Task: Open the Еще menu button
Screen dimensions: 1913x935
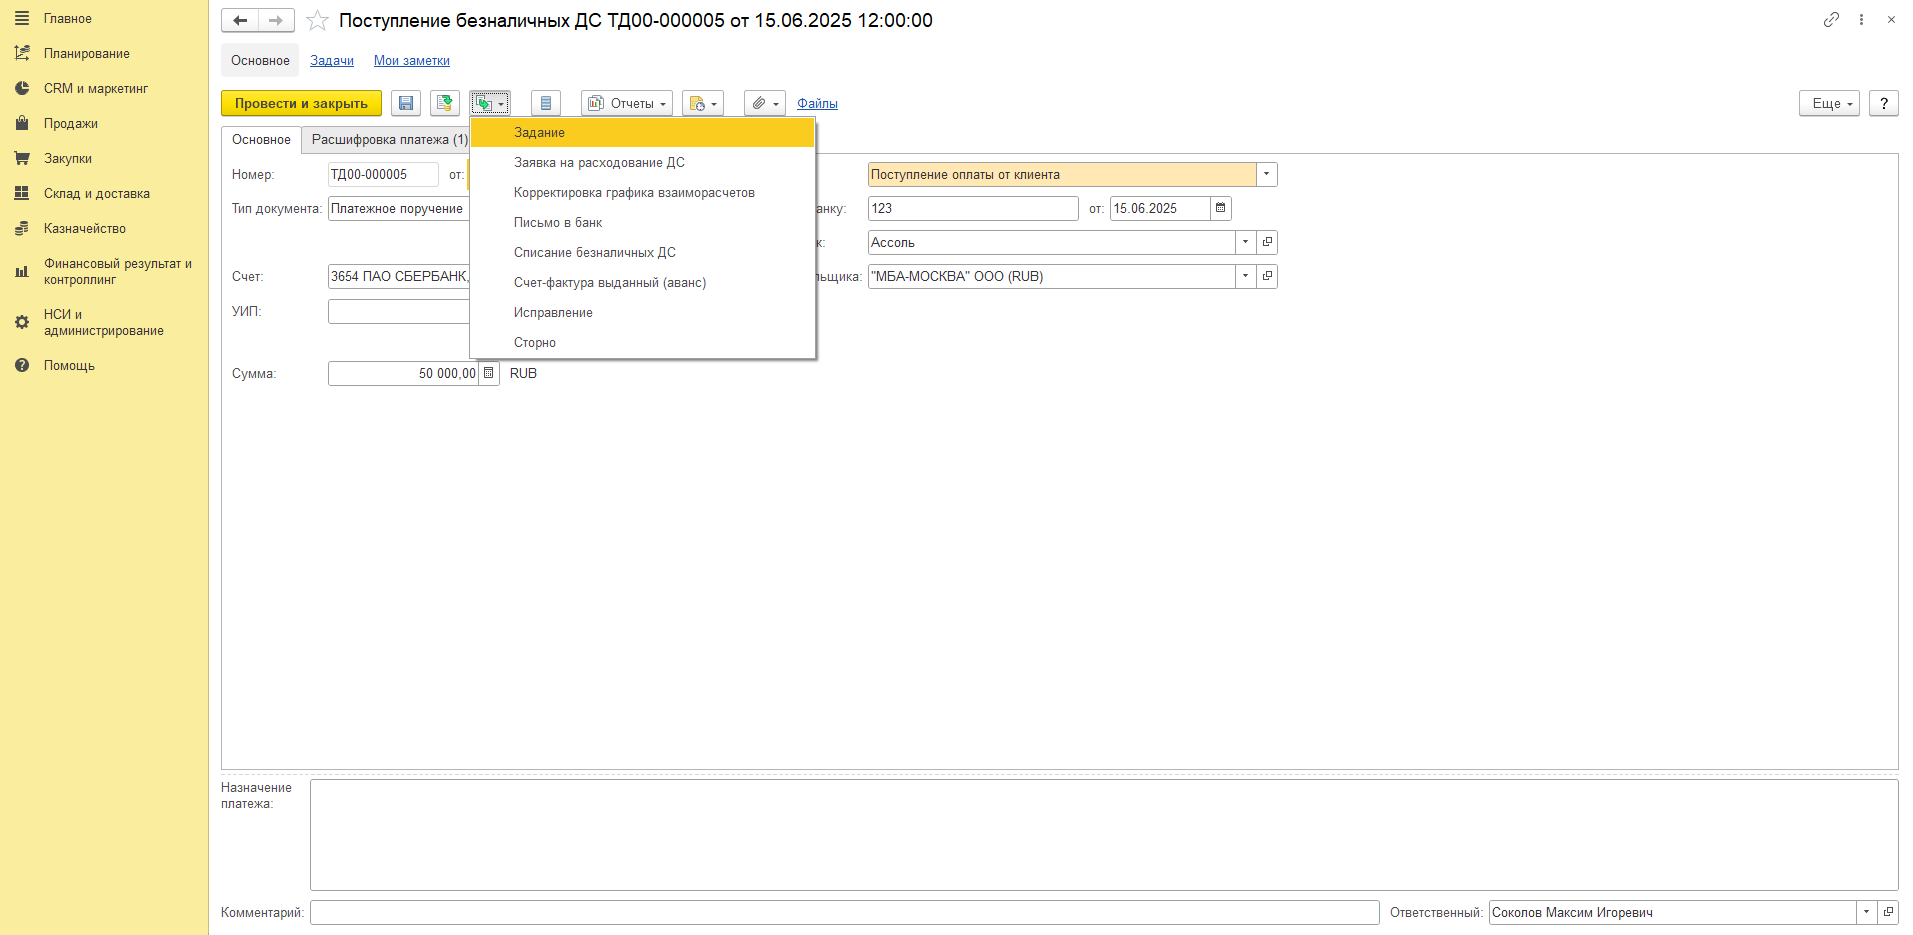Action: [x=1829, y=103]
